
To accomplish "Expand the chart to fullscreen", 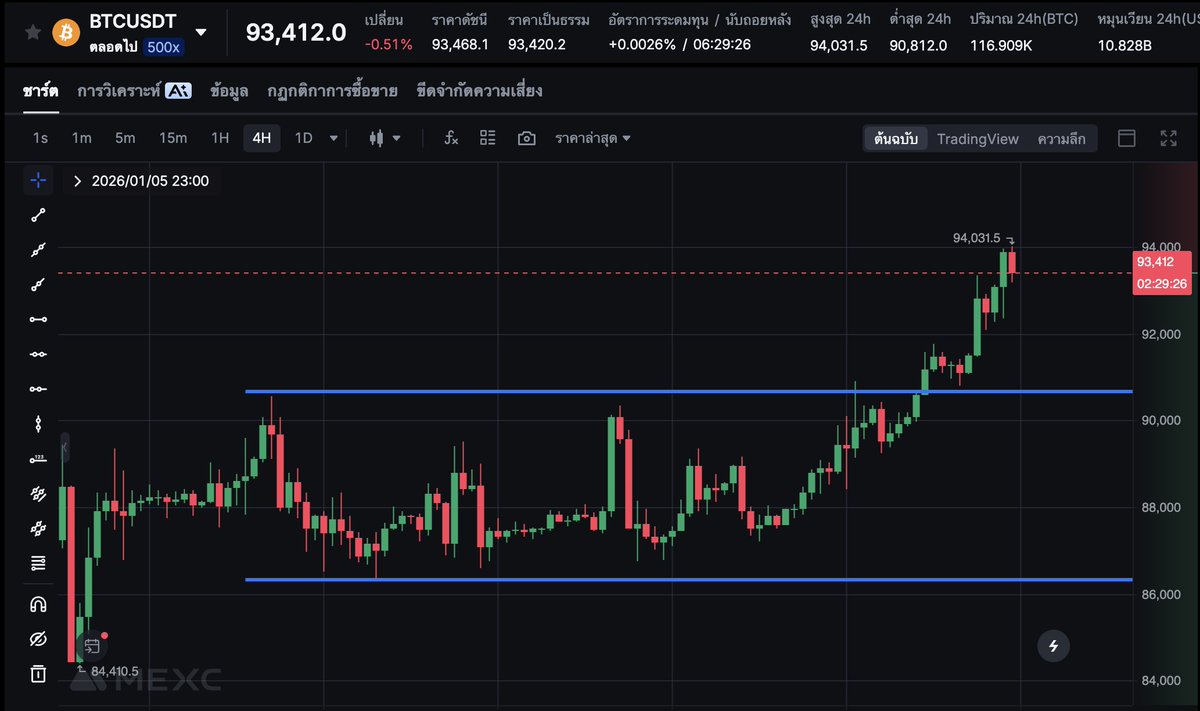I will coord(1168,138).
